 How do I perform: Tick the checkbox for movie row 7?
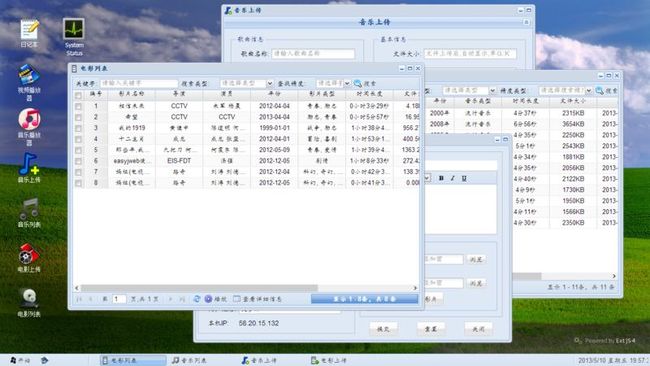(x=78, y=172)
